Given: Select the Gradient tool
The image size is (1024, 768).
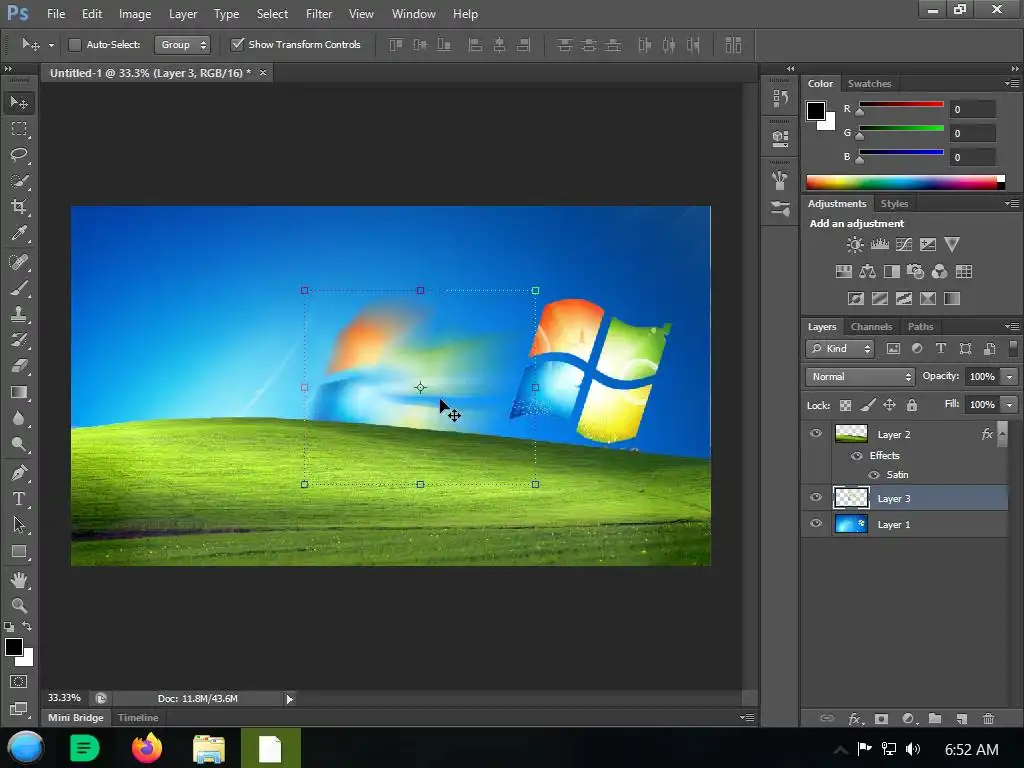Looking at the screenshot, I should click(x=19, y=392).
